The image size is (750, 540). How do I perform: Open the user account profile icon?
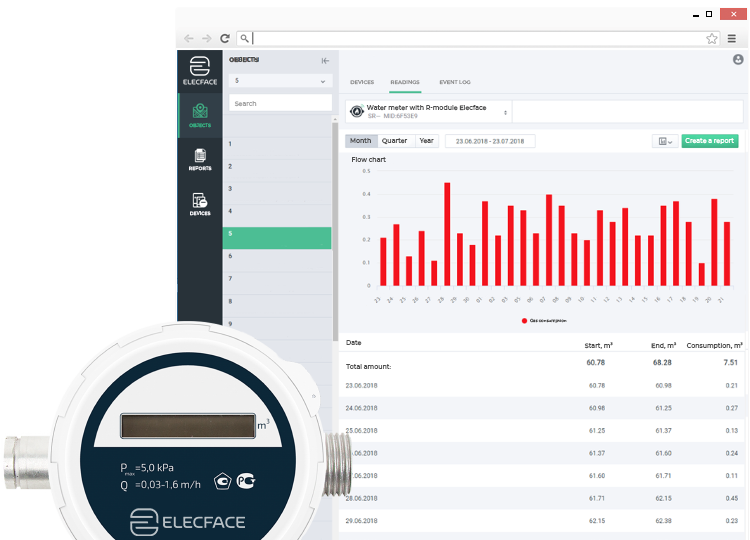(738, 59)
